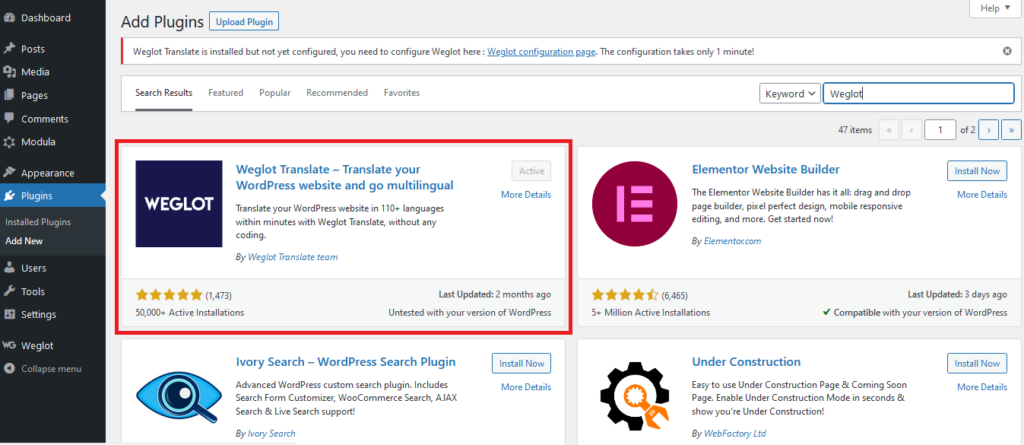
Task: Click the Weglot plugin logo thumbnail
Action: (179, 203)
